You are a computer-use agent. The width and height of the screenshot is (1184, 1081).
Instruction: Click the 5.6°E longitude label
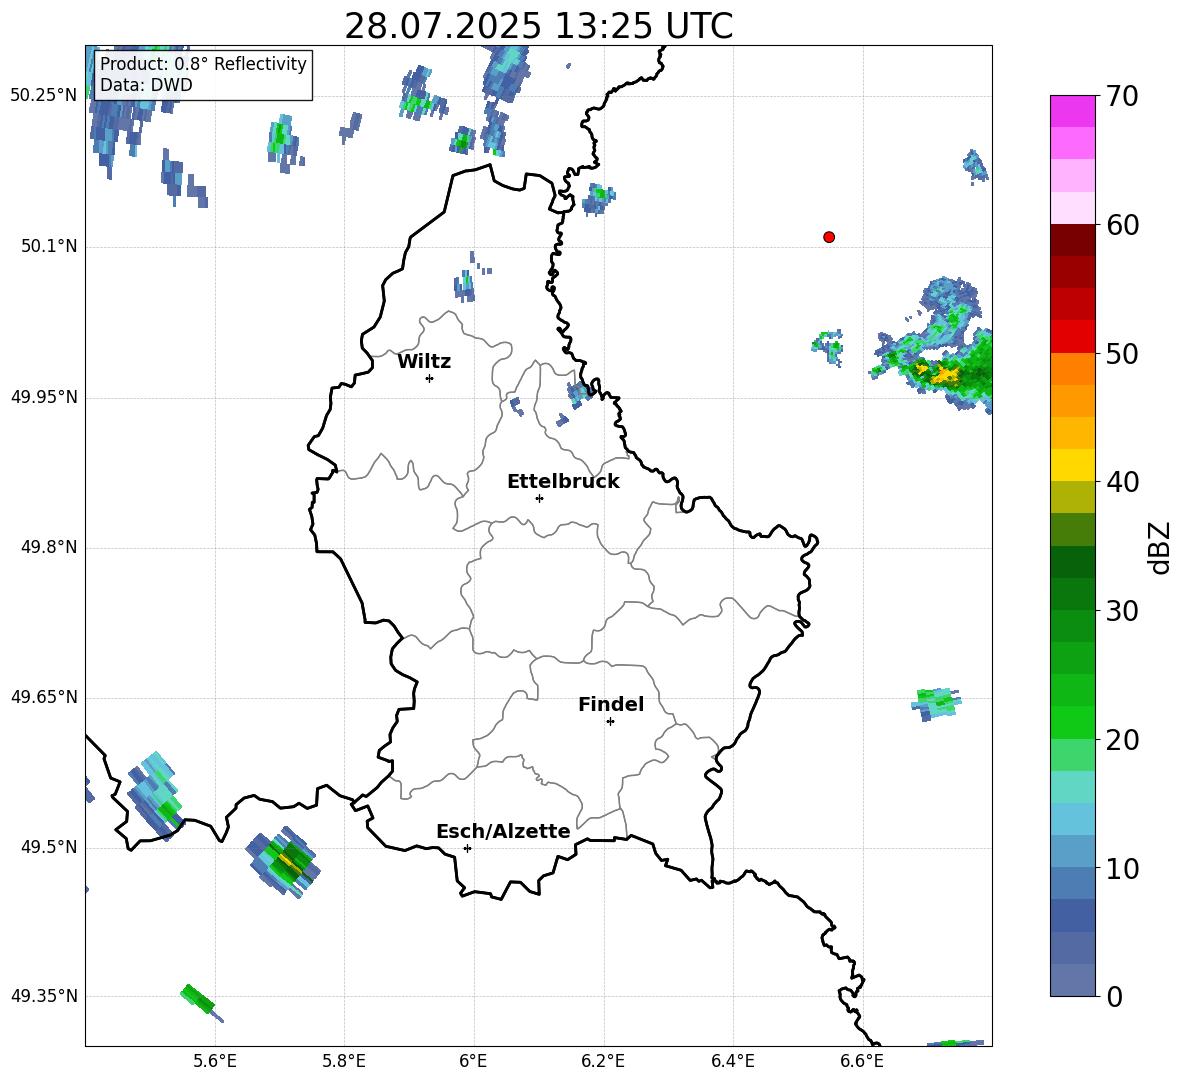pyautogui.click(x=215, y=1061)
